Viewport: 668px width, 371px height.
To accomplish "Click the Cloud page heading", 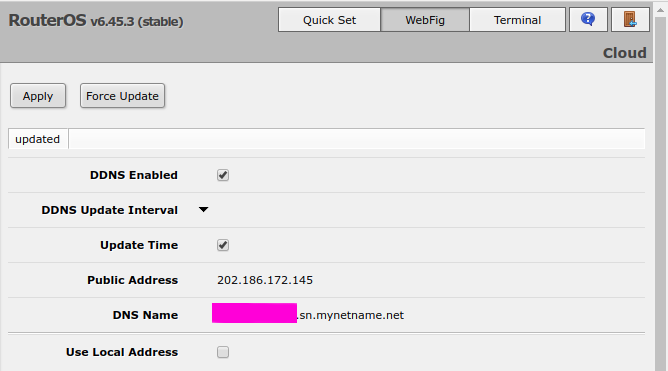I will pyautogui.click(x=625, y=53).
